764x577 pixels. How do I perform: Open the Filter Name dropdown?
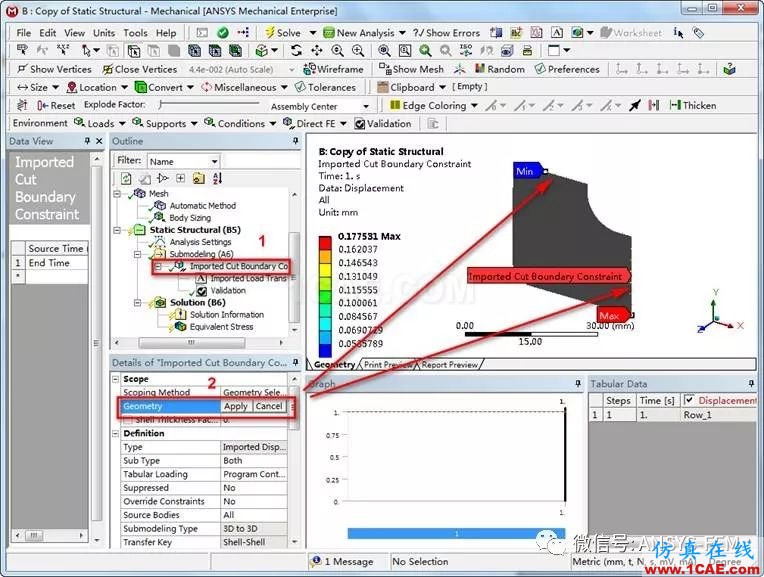(x=214, y=161)
